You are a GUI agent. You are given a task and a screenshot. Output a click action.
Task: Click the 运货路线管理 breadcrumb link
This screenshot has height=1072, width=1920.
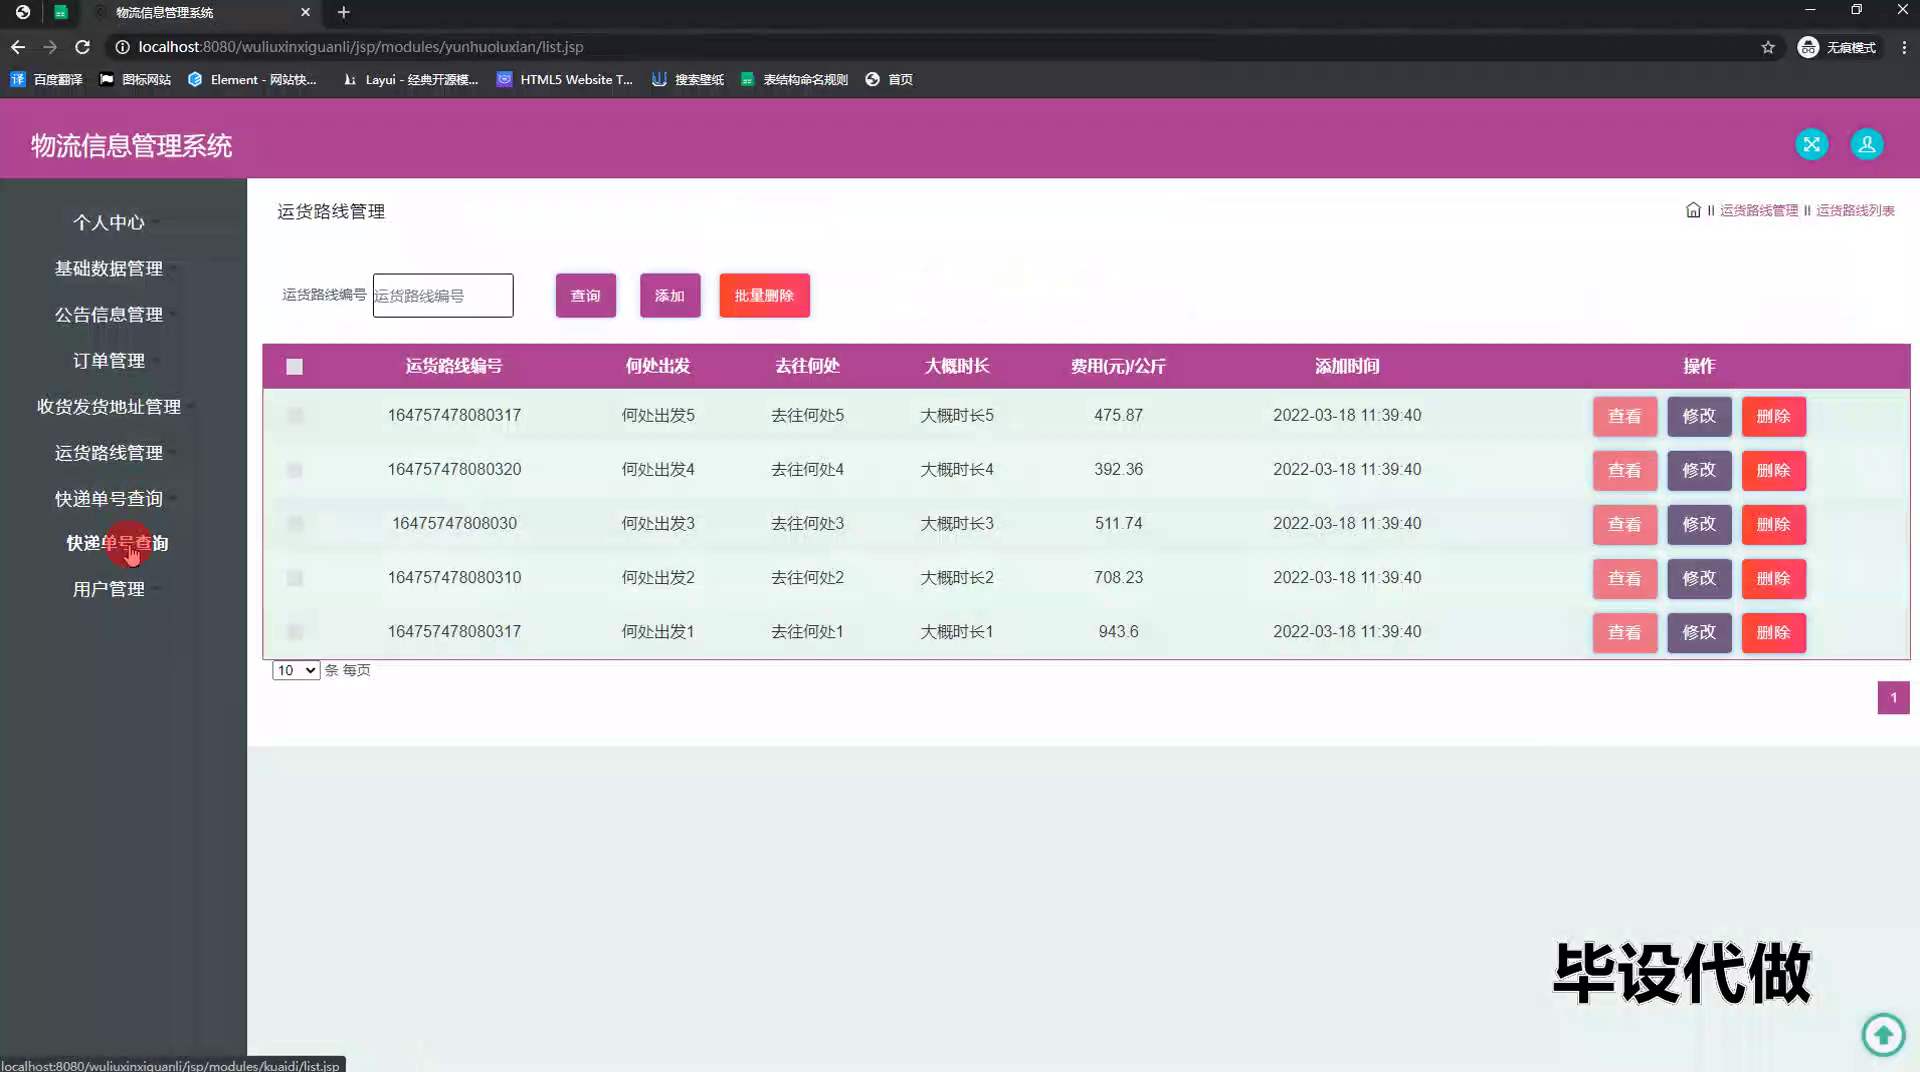point(1758,210)
